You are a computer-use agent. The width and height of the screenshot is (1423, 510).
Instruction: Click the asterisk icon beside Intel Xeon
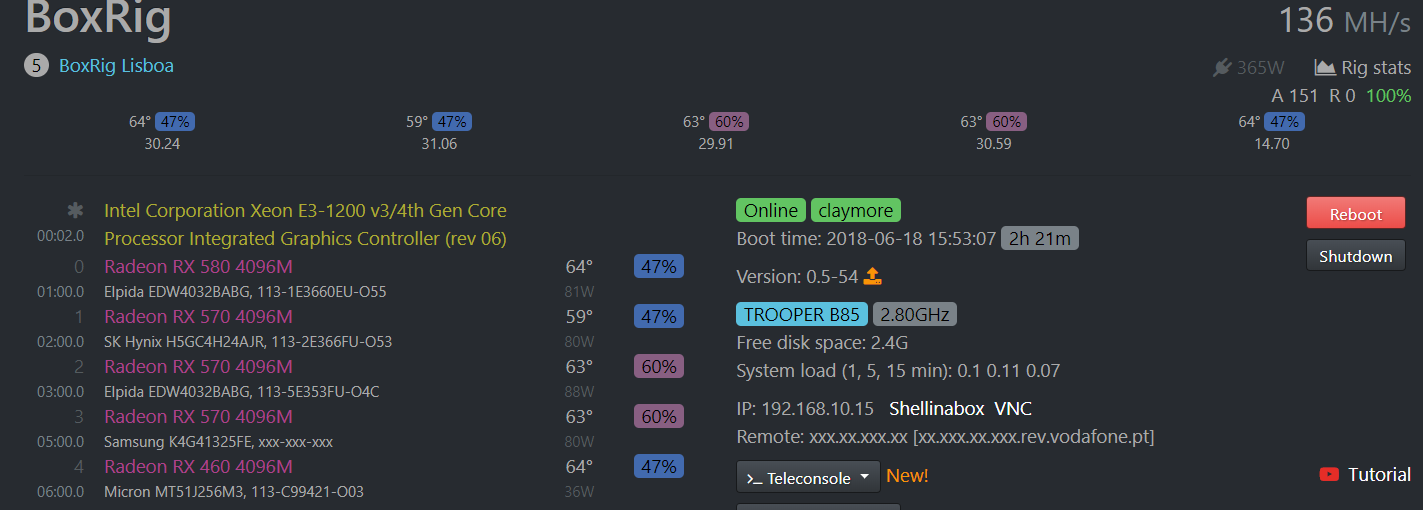pos(75,211)
